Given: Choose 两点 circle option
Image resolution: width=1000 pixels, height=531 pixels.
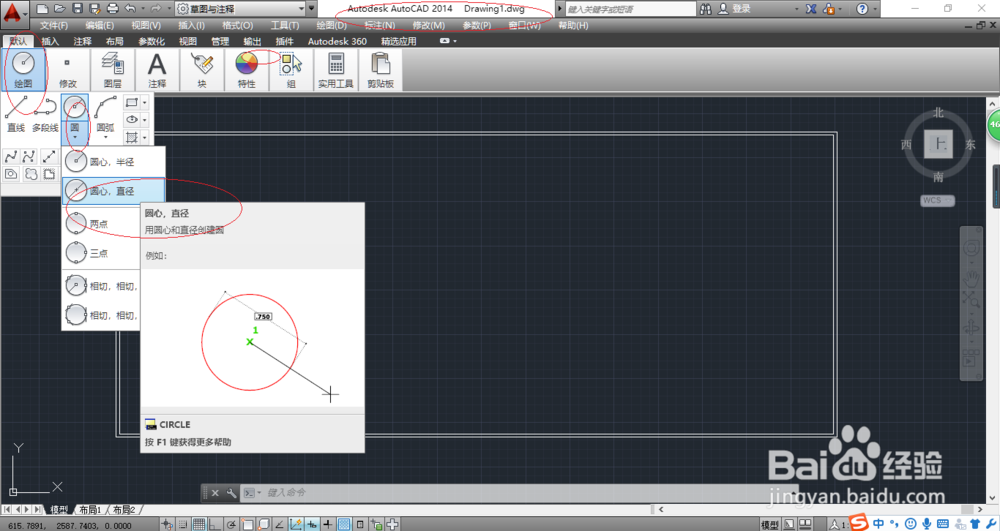Looking at the screenshot, I should point(102,224).
